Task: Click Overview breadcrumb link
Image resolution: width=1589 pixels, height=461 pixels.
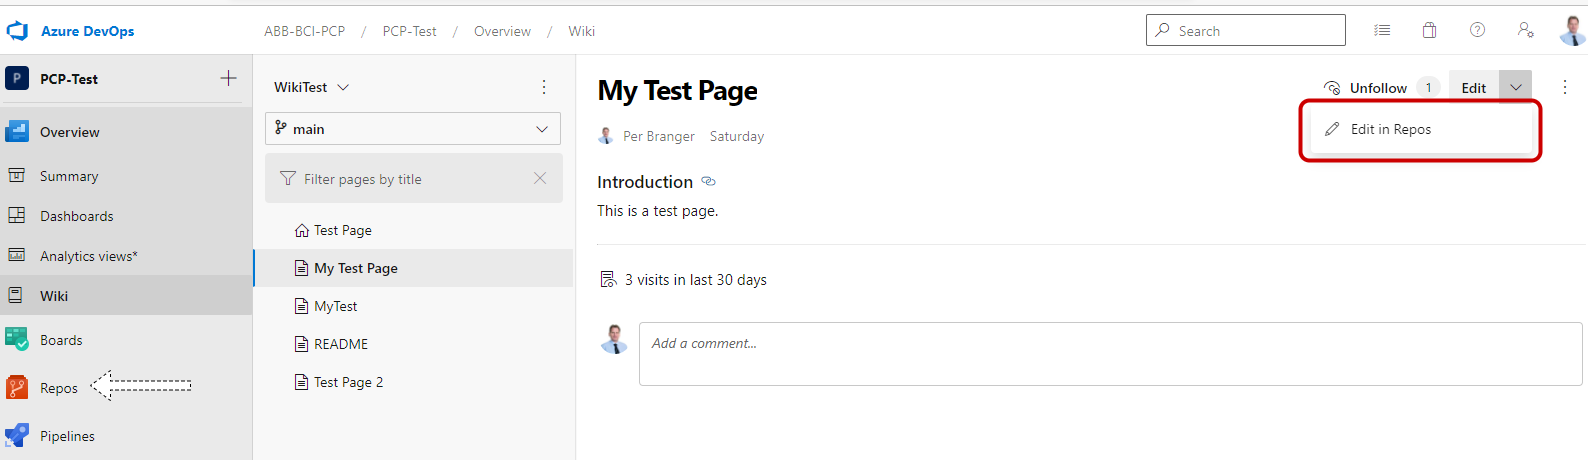Action: [x=502, y=31]
